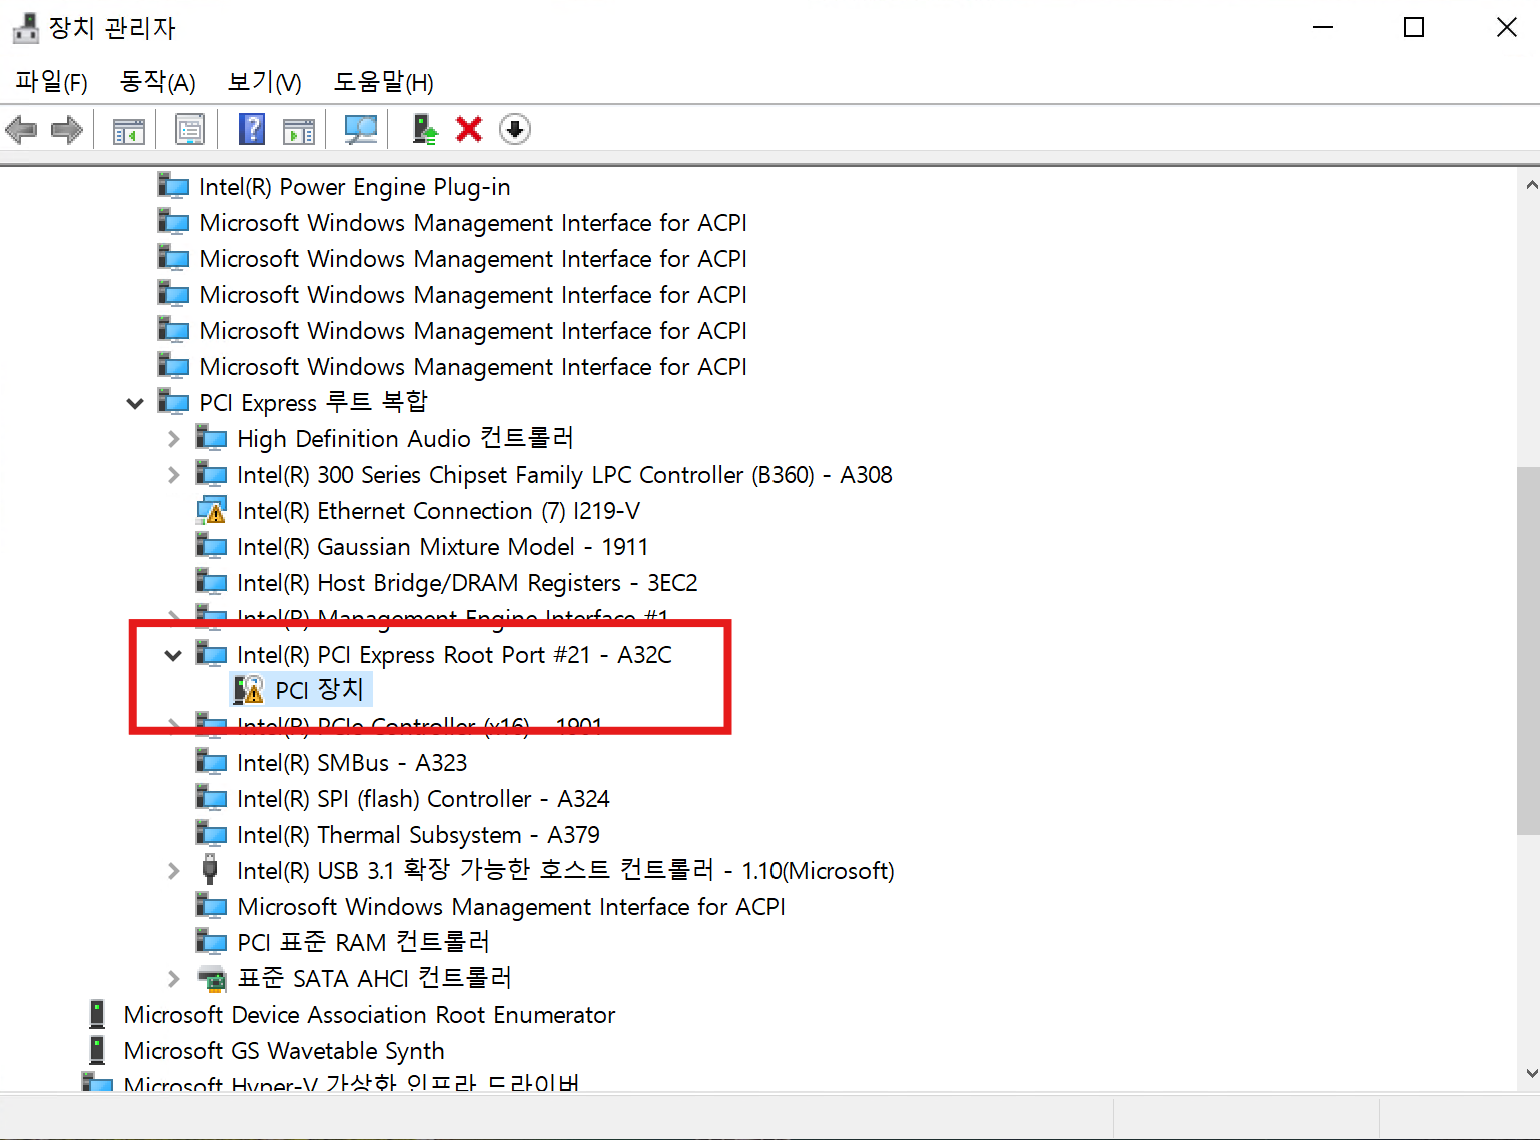
Task: Click the vertical scrollbar thumb
Action: point(1529,650)
